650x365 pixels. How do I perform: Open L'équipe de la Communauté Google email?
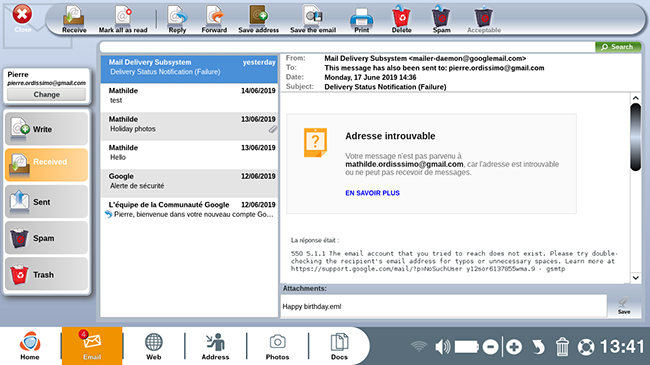click(x=189, y=211)
